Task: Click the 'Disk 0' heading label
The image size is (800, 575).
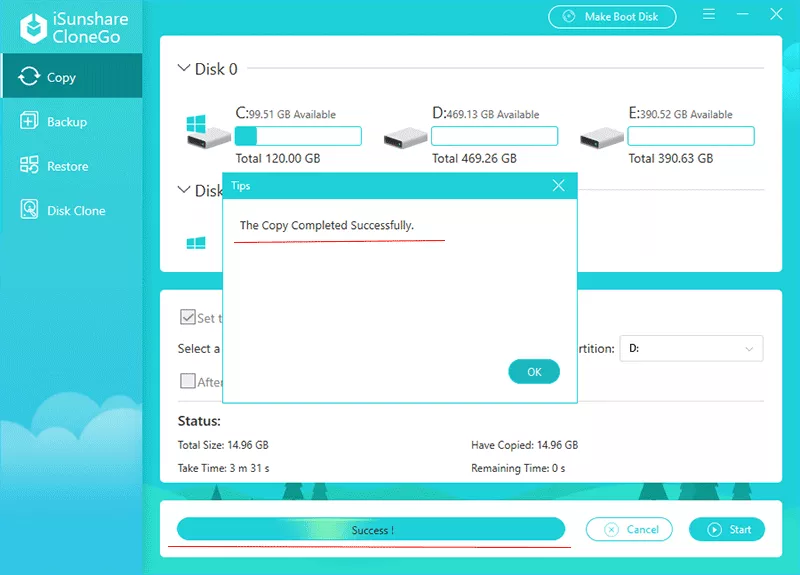Action: [x=216, y=69]
